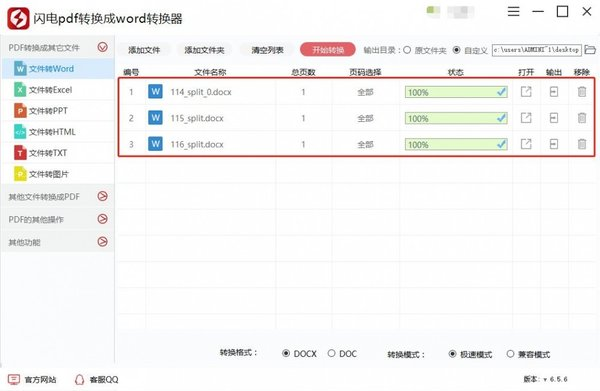
Task: Select 原文件夹 as output directory
Action: [407, 50]
